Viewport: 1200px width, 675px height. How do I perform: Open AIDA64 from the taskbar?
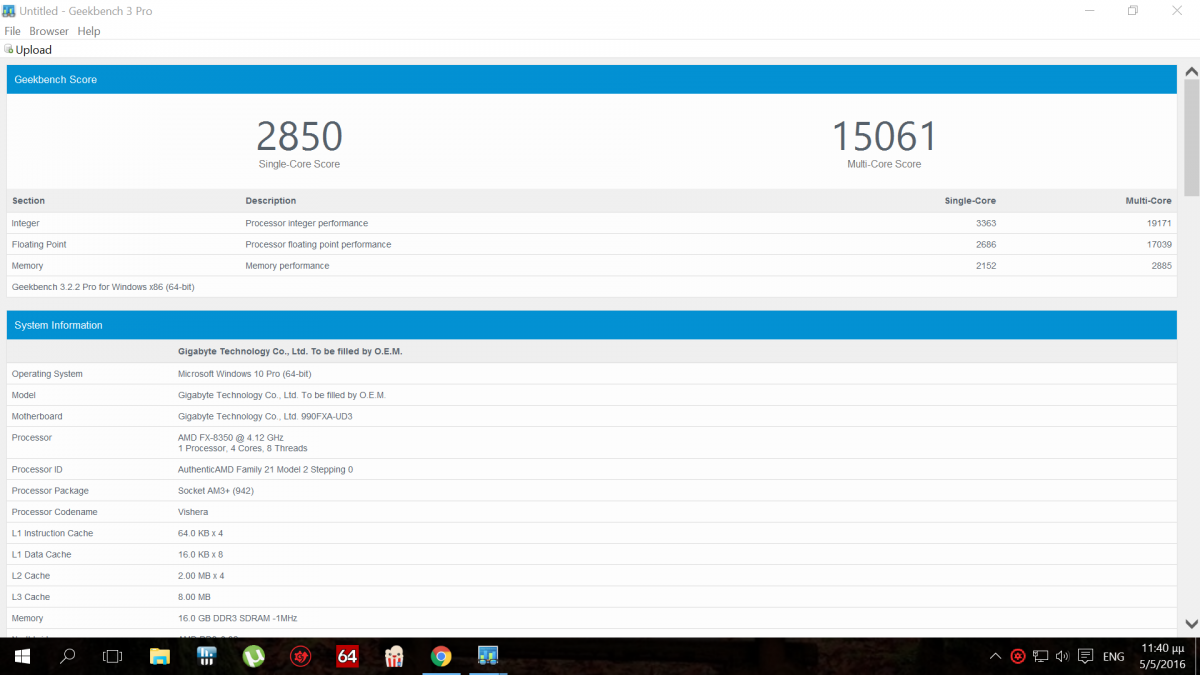347,656
